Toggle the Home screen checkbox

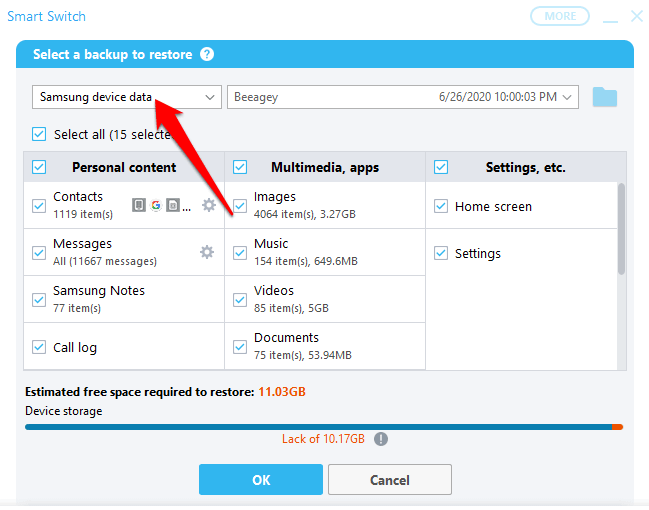coord(441,206)
